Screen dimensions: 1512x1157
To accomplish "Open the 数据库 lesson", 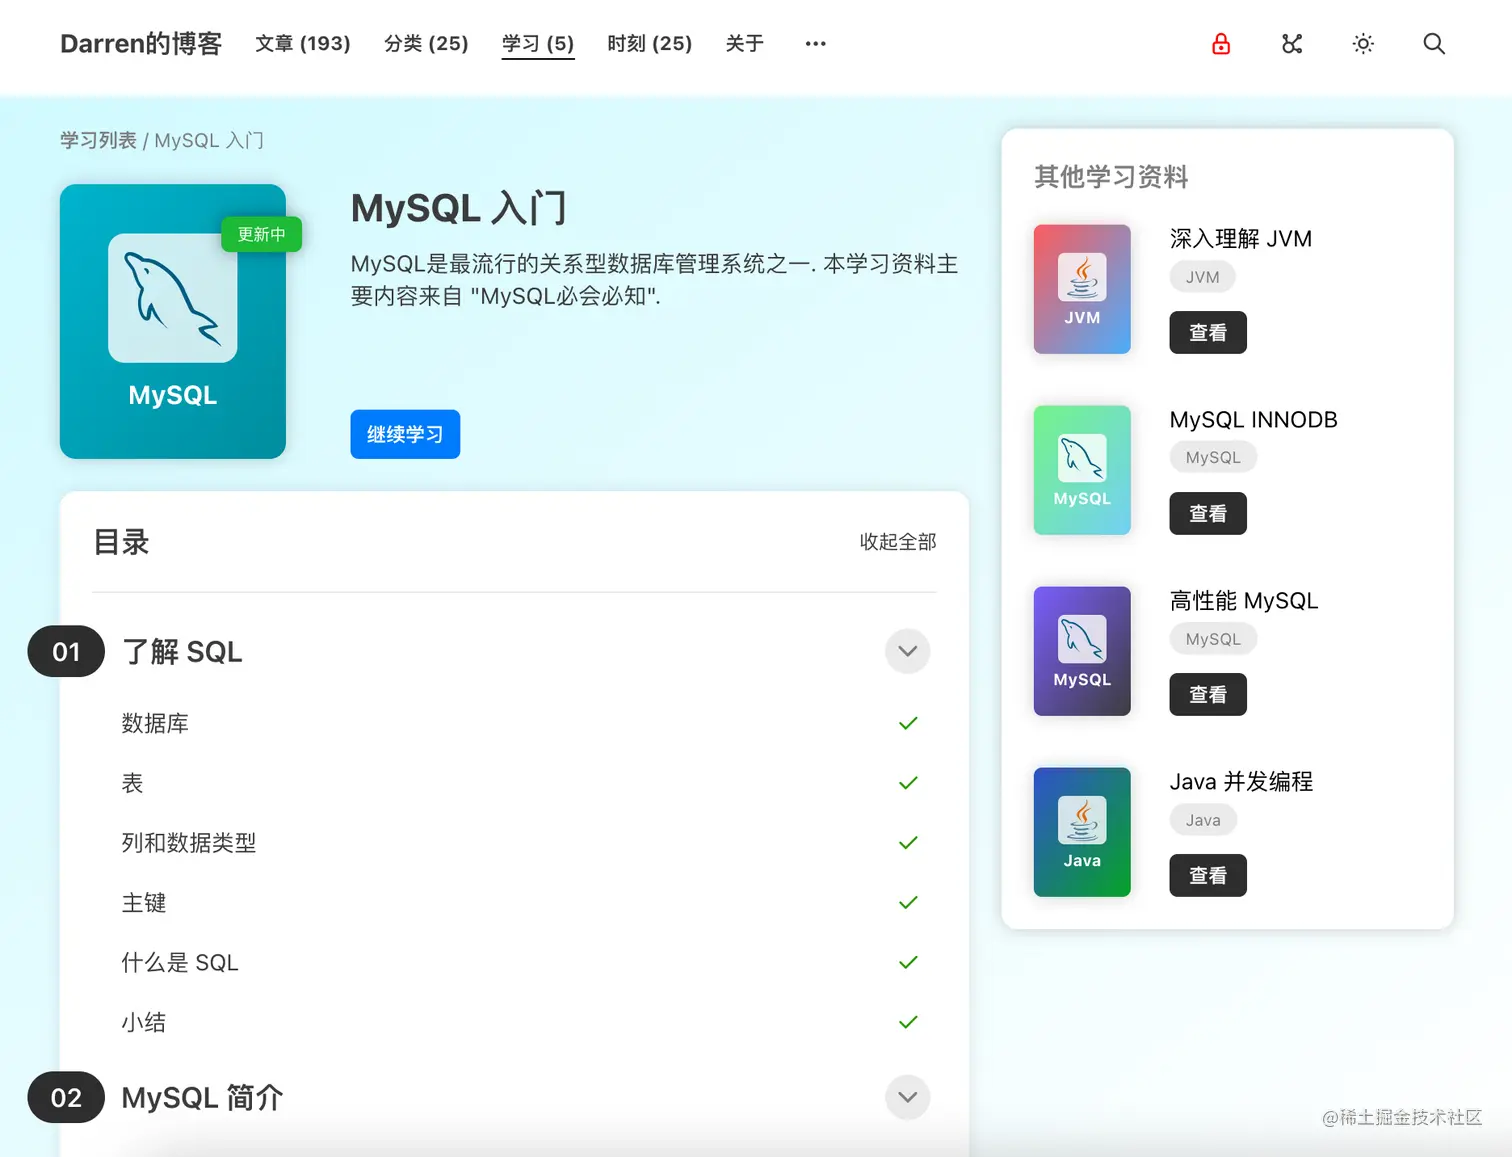I will [155, 723].
